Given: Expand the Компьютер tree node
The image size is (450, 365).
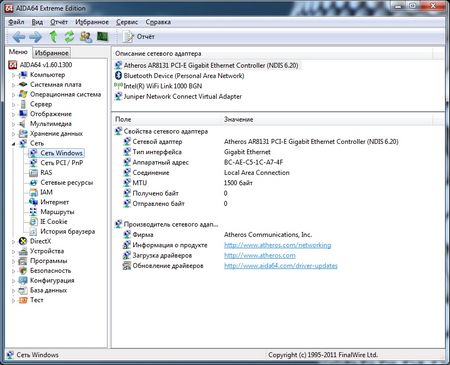Looking at the screenshot, I should tap(13, 75).
